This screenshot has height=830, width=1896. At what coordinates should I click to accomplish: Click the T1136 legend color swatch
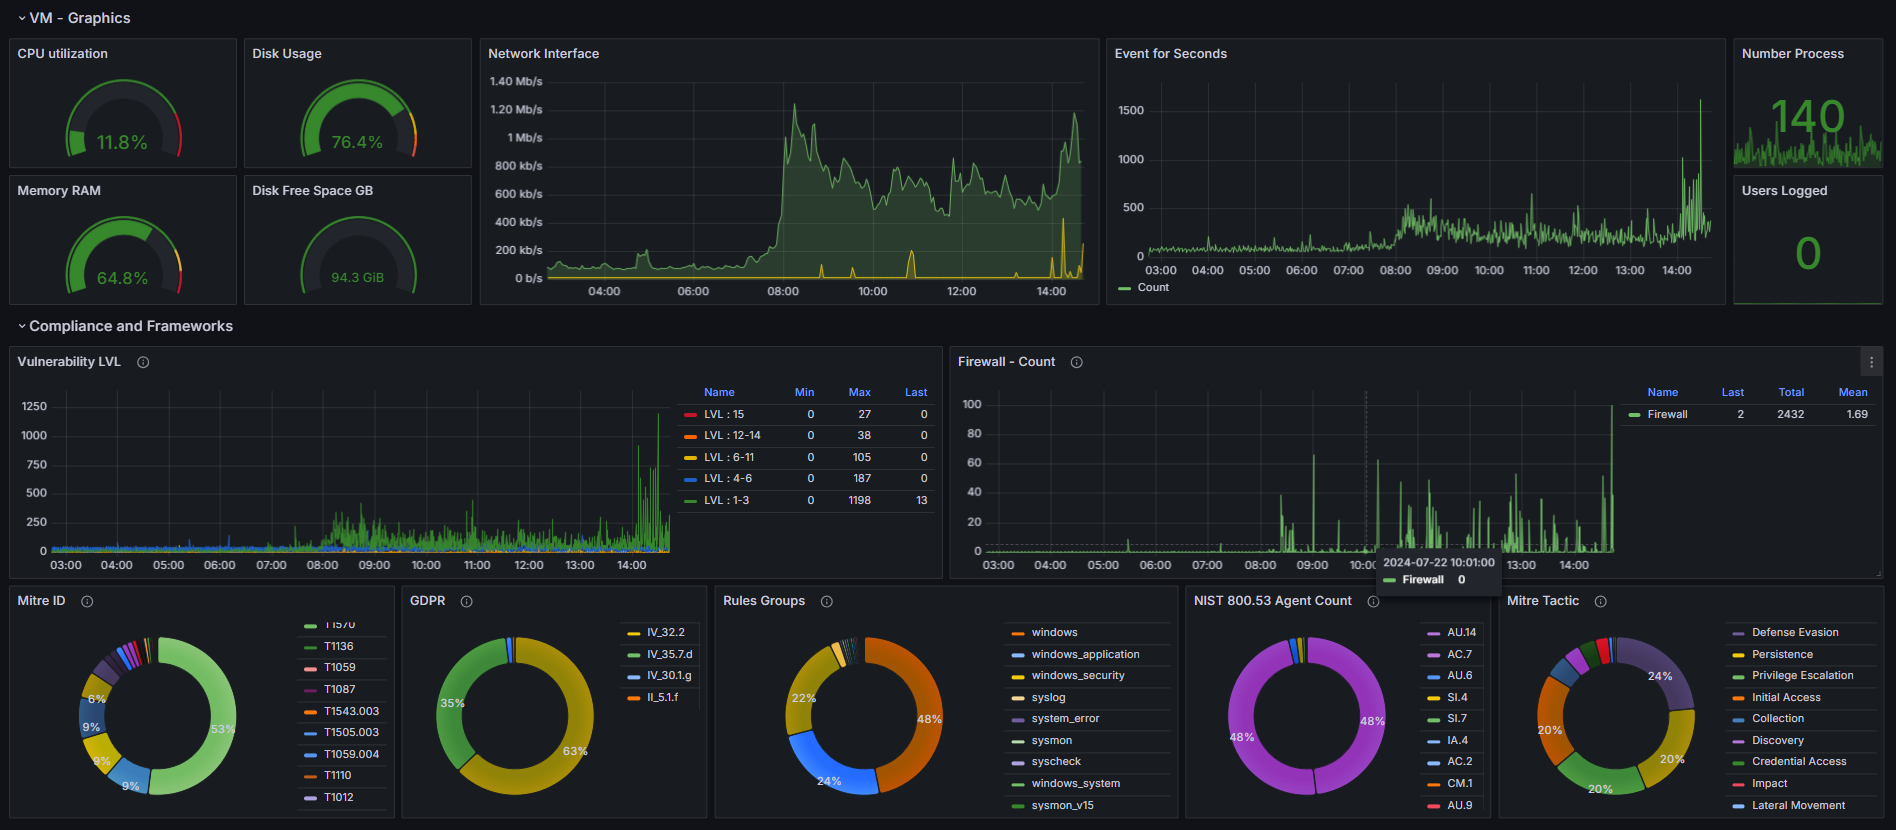point(310,647)
